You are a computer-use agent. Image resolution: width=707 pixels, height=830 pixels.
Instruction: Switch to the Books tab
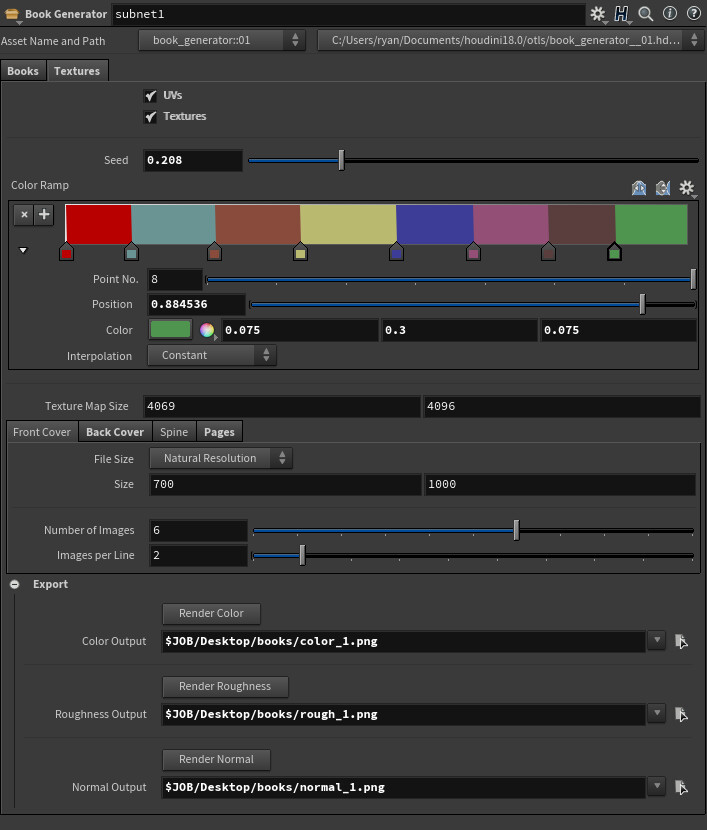point(23,71)
